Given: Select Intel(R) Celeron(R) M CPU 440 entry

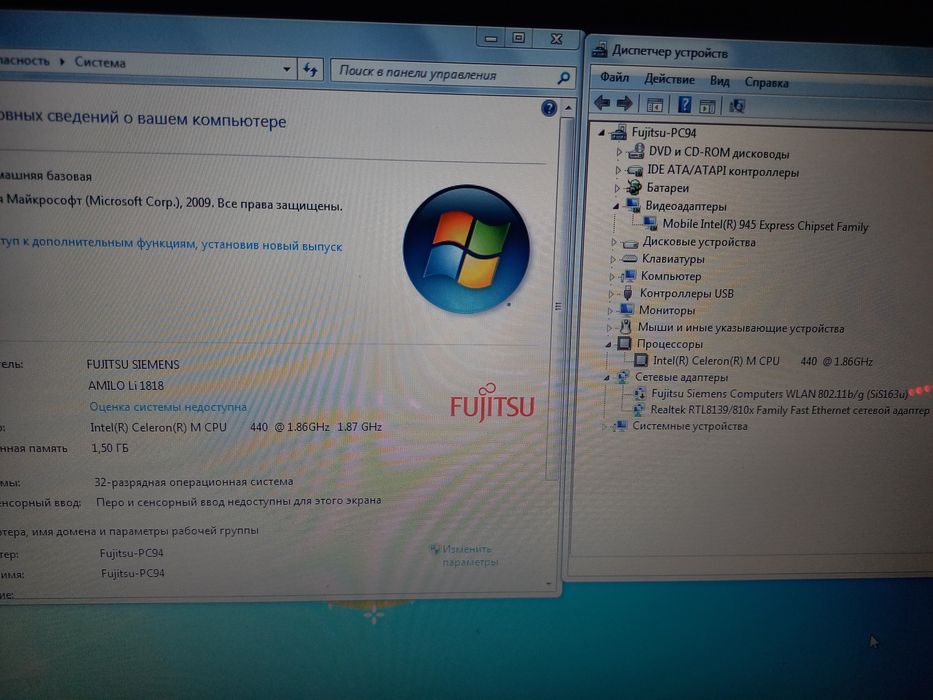Looking at the screenshot, I should point(762,361).
